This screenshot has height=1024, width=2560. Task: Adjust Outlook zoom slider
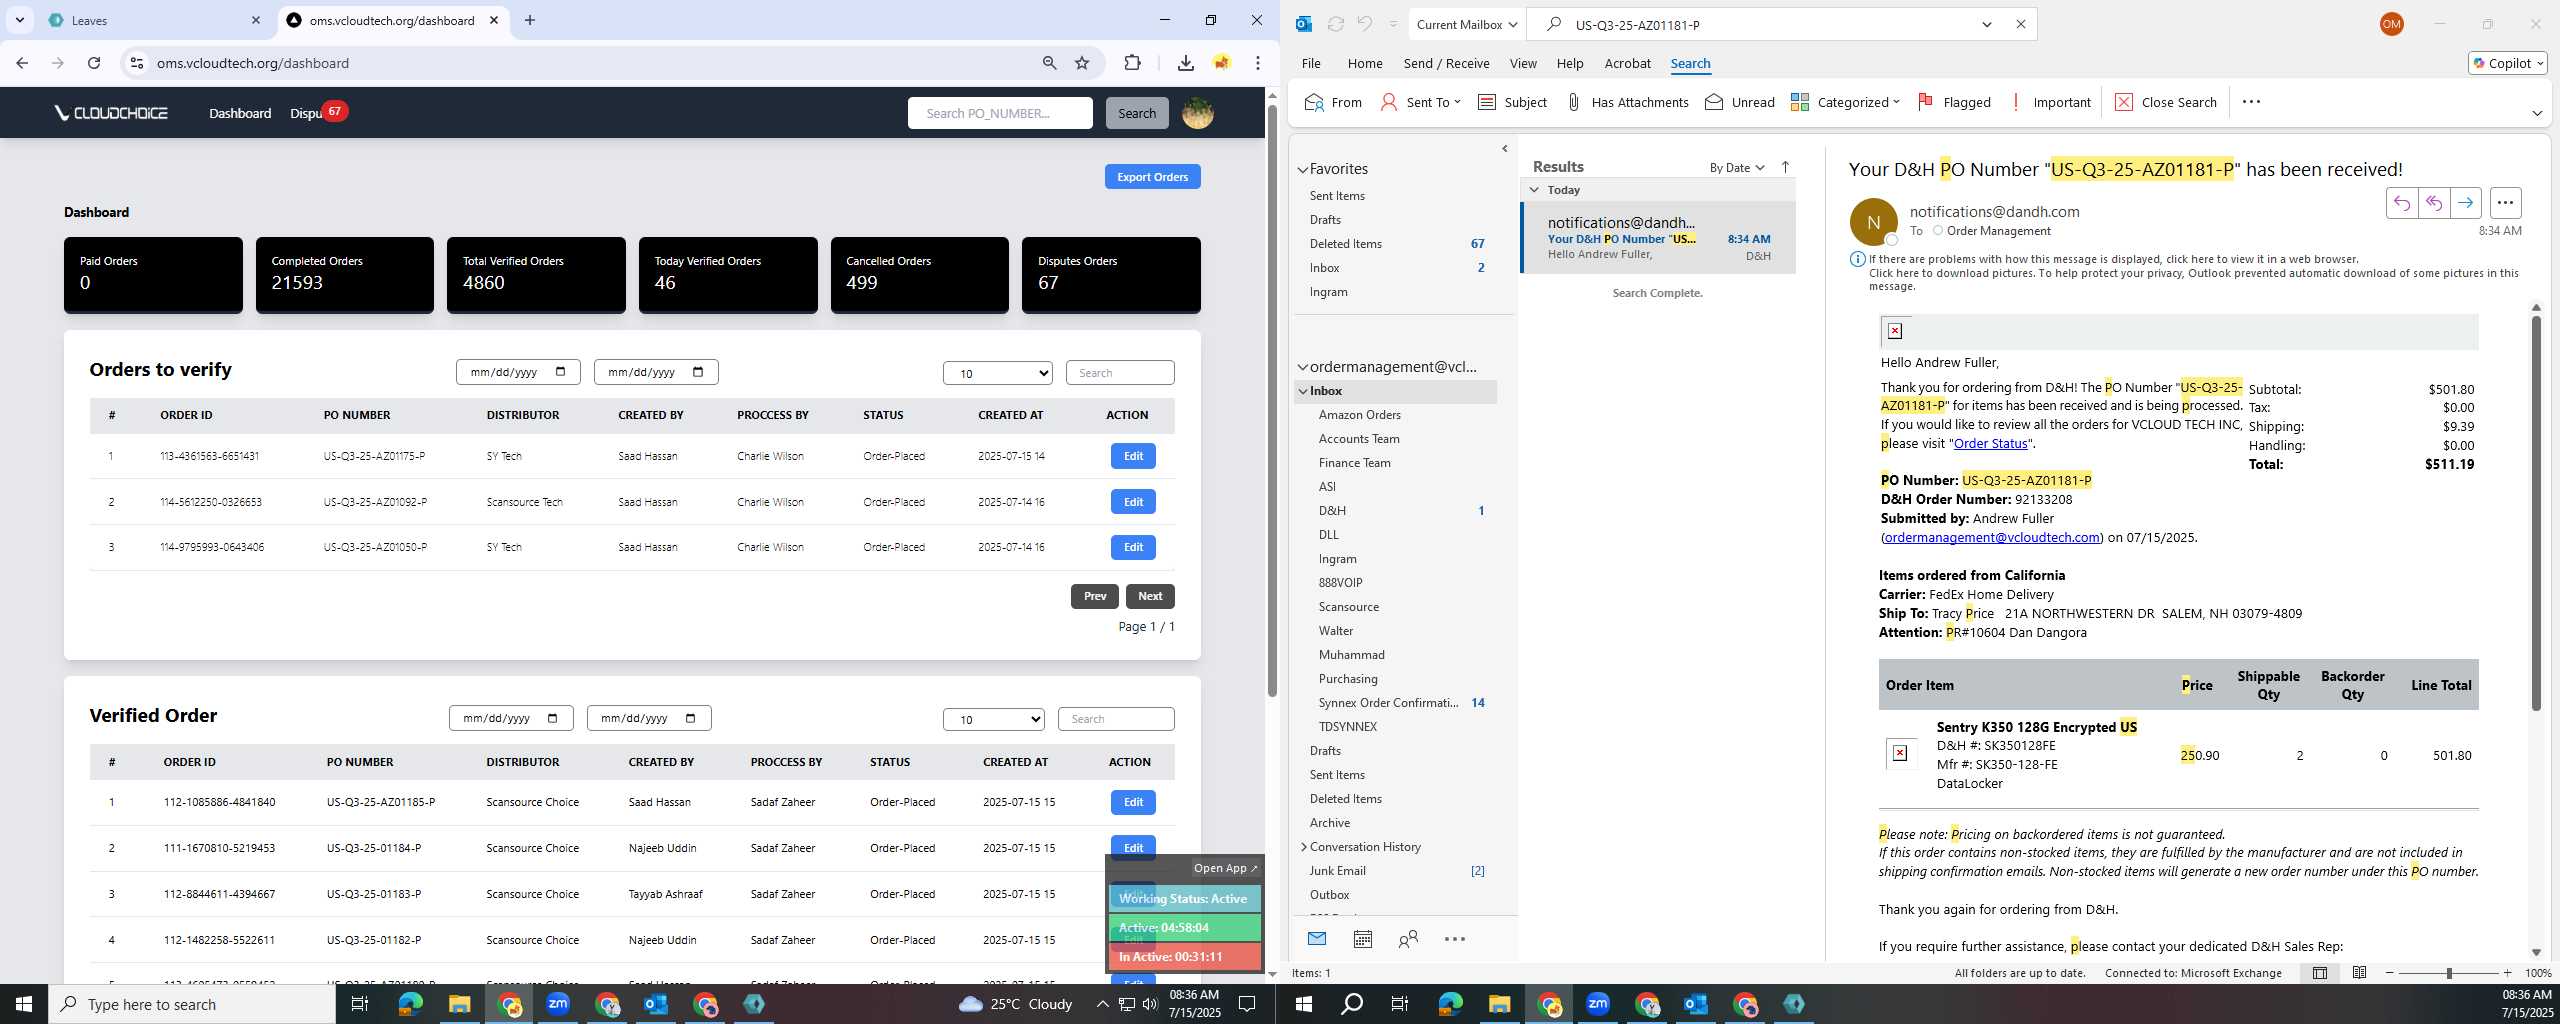pos(2448,973)
